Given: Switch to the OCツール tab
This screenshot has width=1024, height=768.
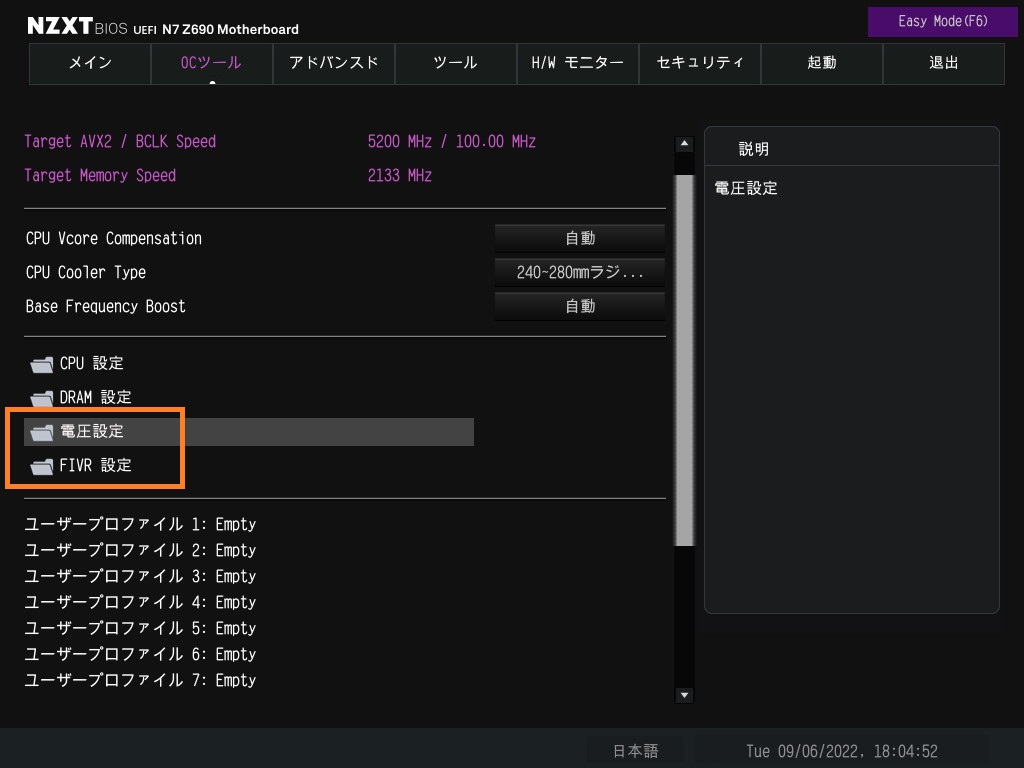Looking at the screenshot, I should pyautogui.click(x=212, y=63).
